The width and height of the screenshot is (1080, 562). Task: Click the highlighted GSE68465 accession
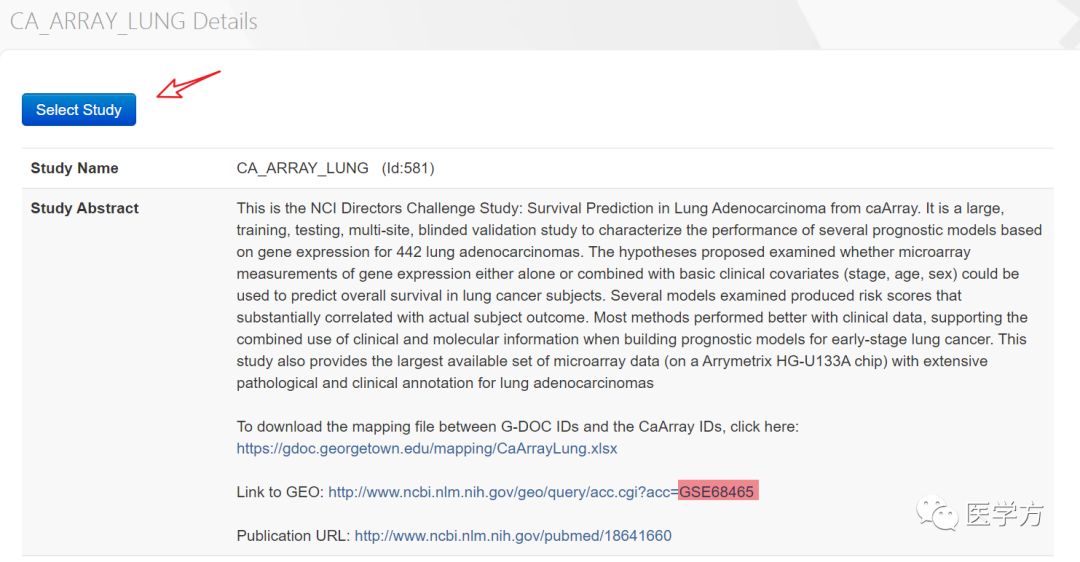pos(718,492)
